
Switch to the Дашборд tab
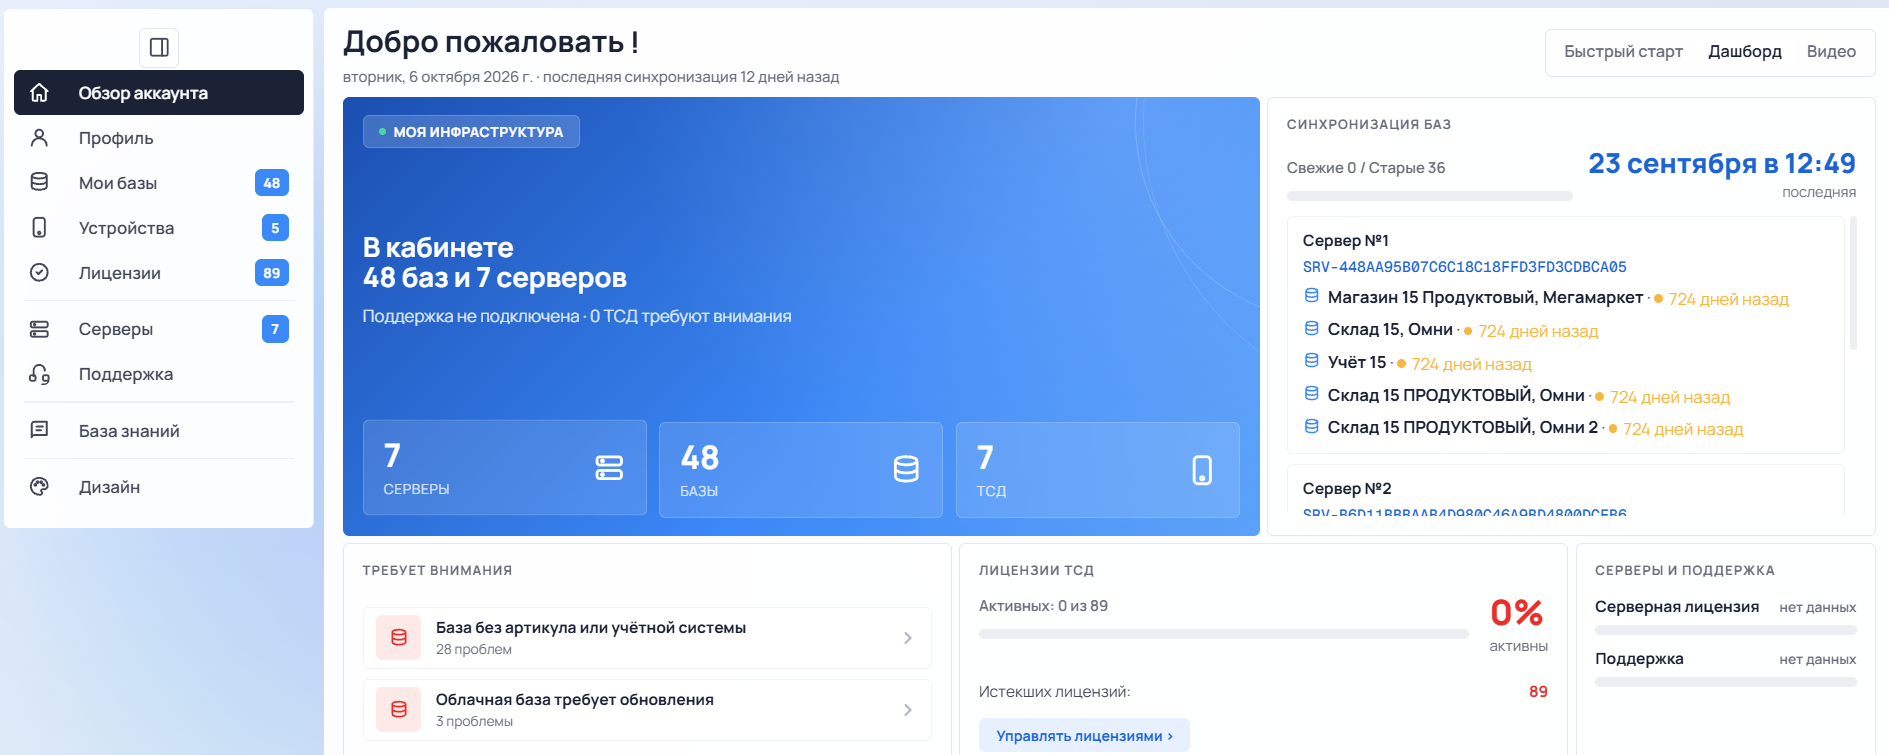(1744, 52)
